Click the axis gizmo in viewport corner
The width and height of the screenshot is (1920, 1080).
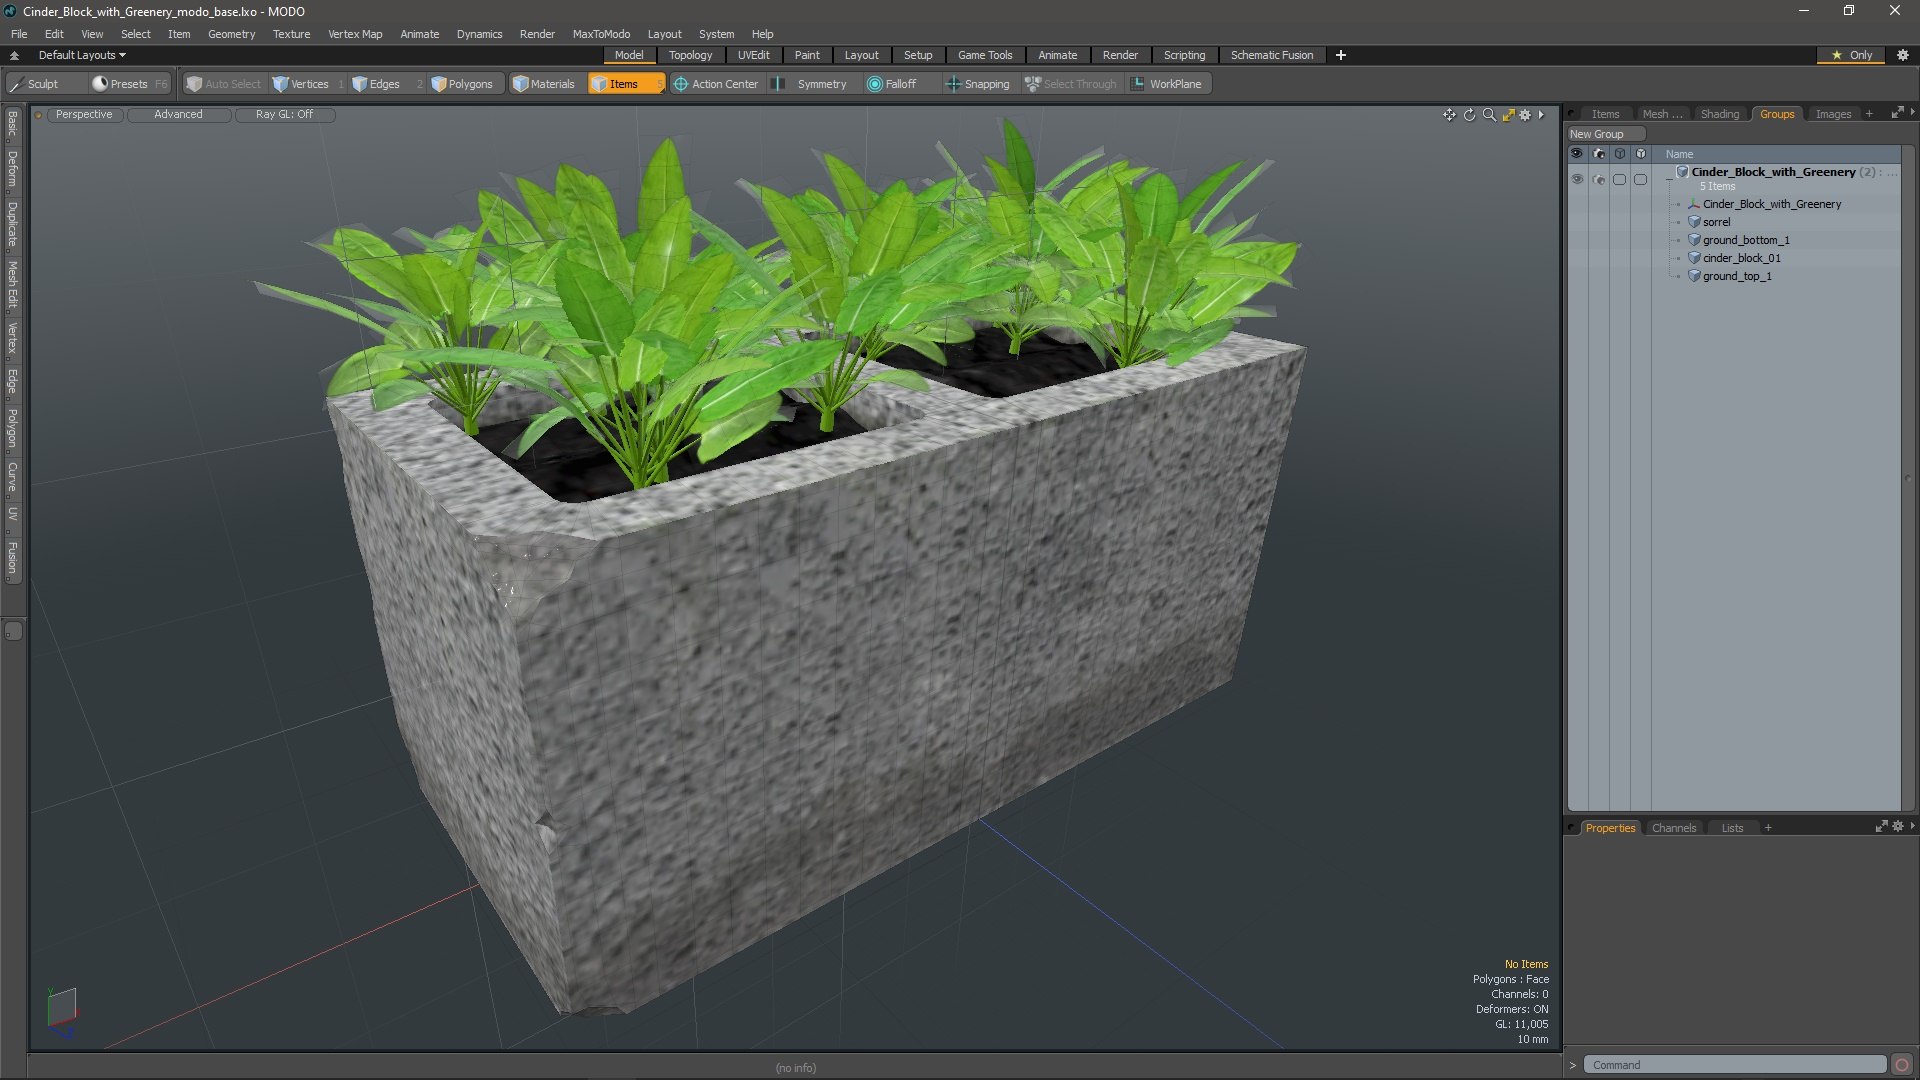(62, 1012)
